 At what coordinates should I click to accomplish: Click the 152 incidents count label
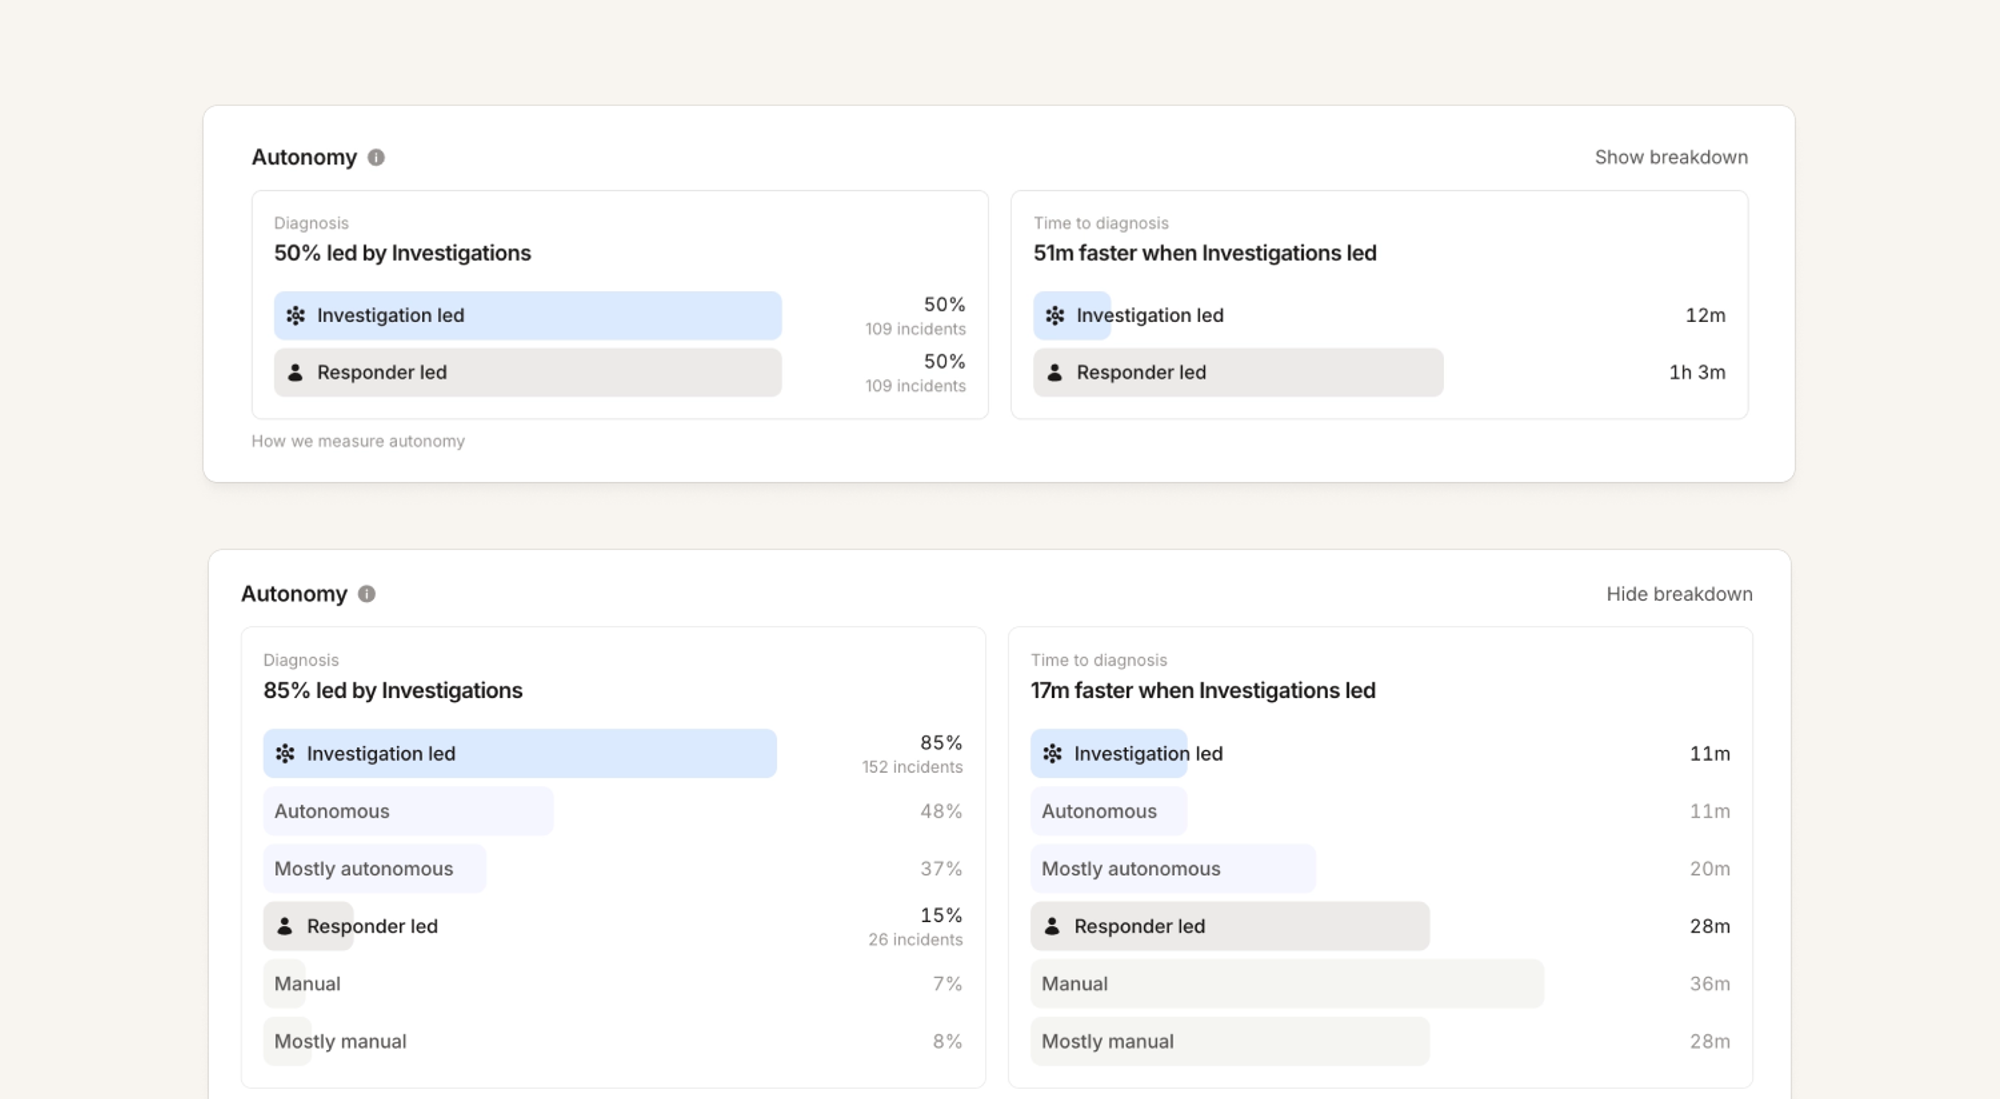(912, 767)
